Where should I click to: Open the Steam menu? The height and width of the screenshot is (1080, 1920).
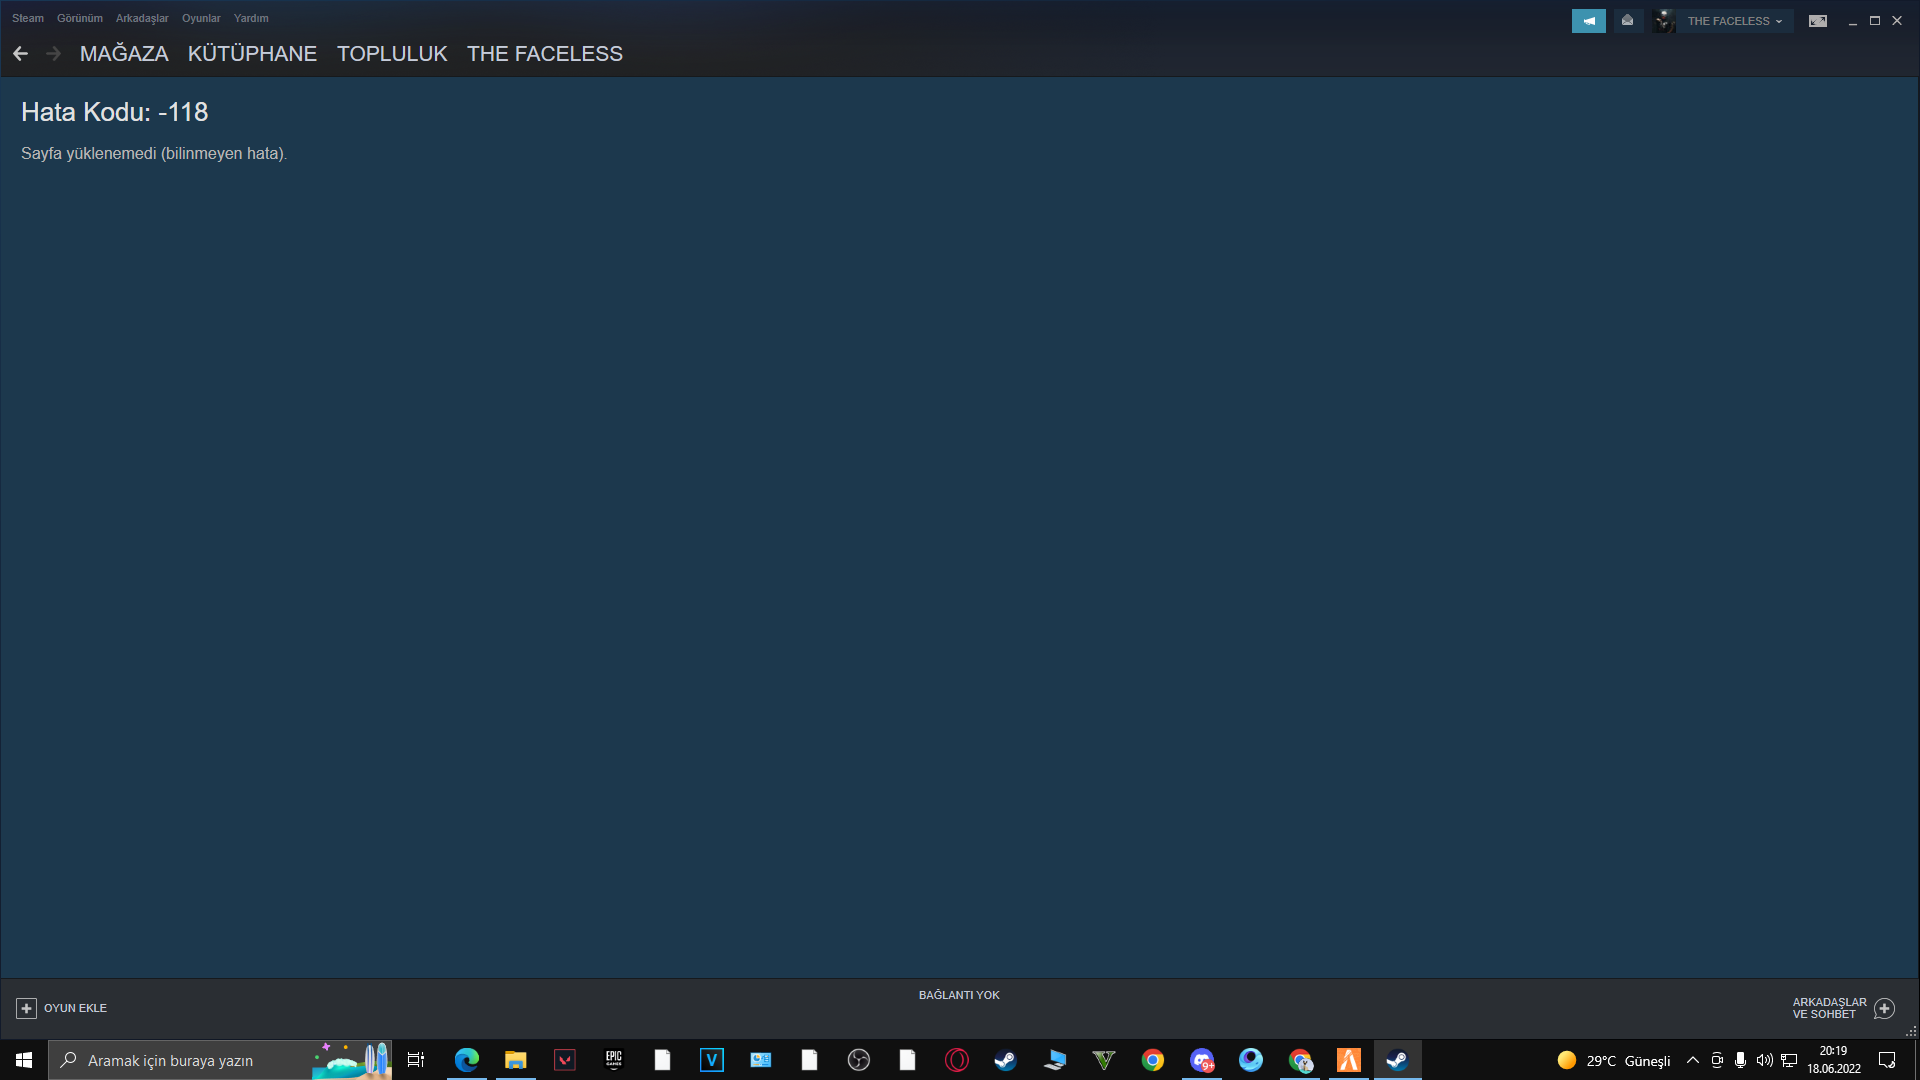click(28, 18)
